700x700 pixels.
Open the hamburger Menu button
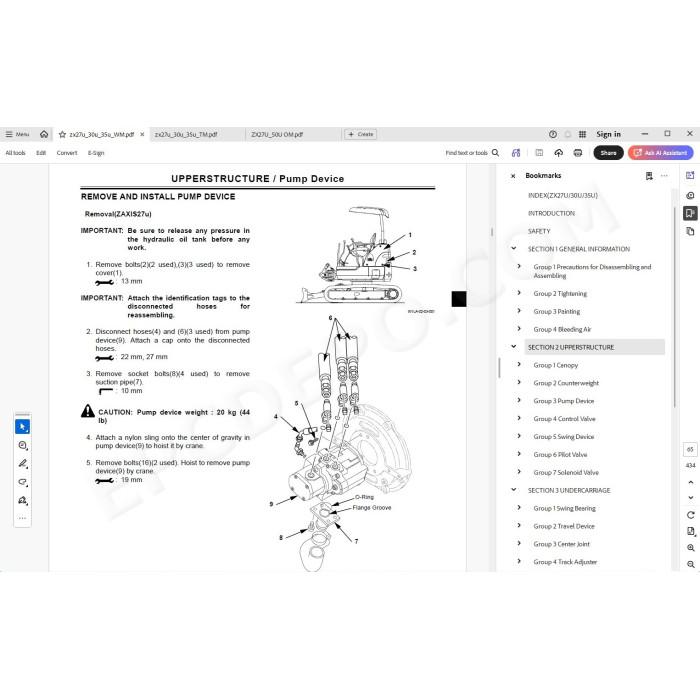[x=17, y=134]
